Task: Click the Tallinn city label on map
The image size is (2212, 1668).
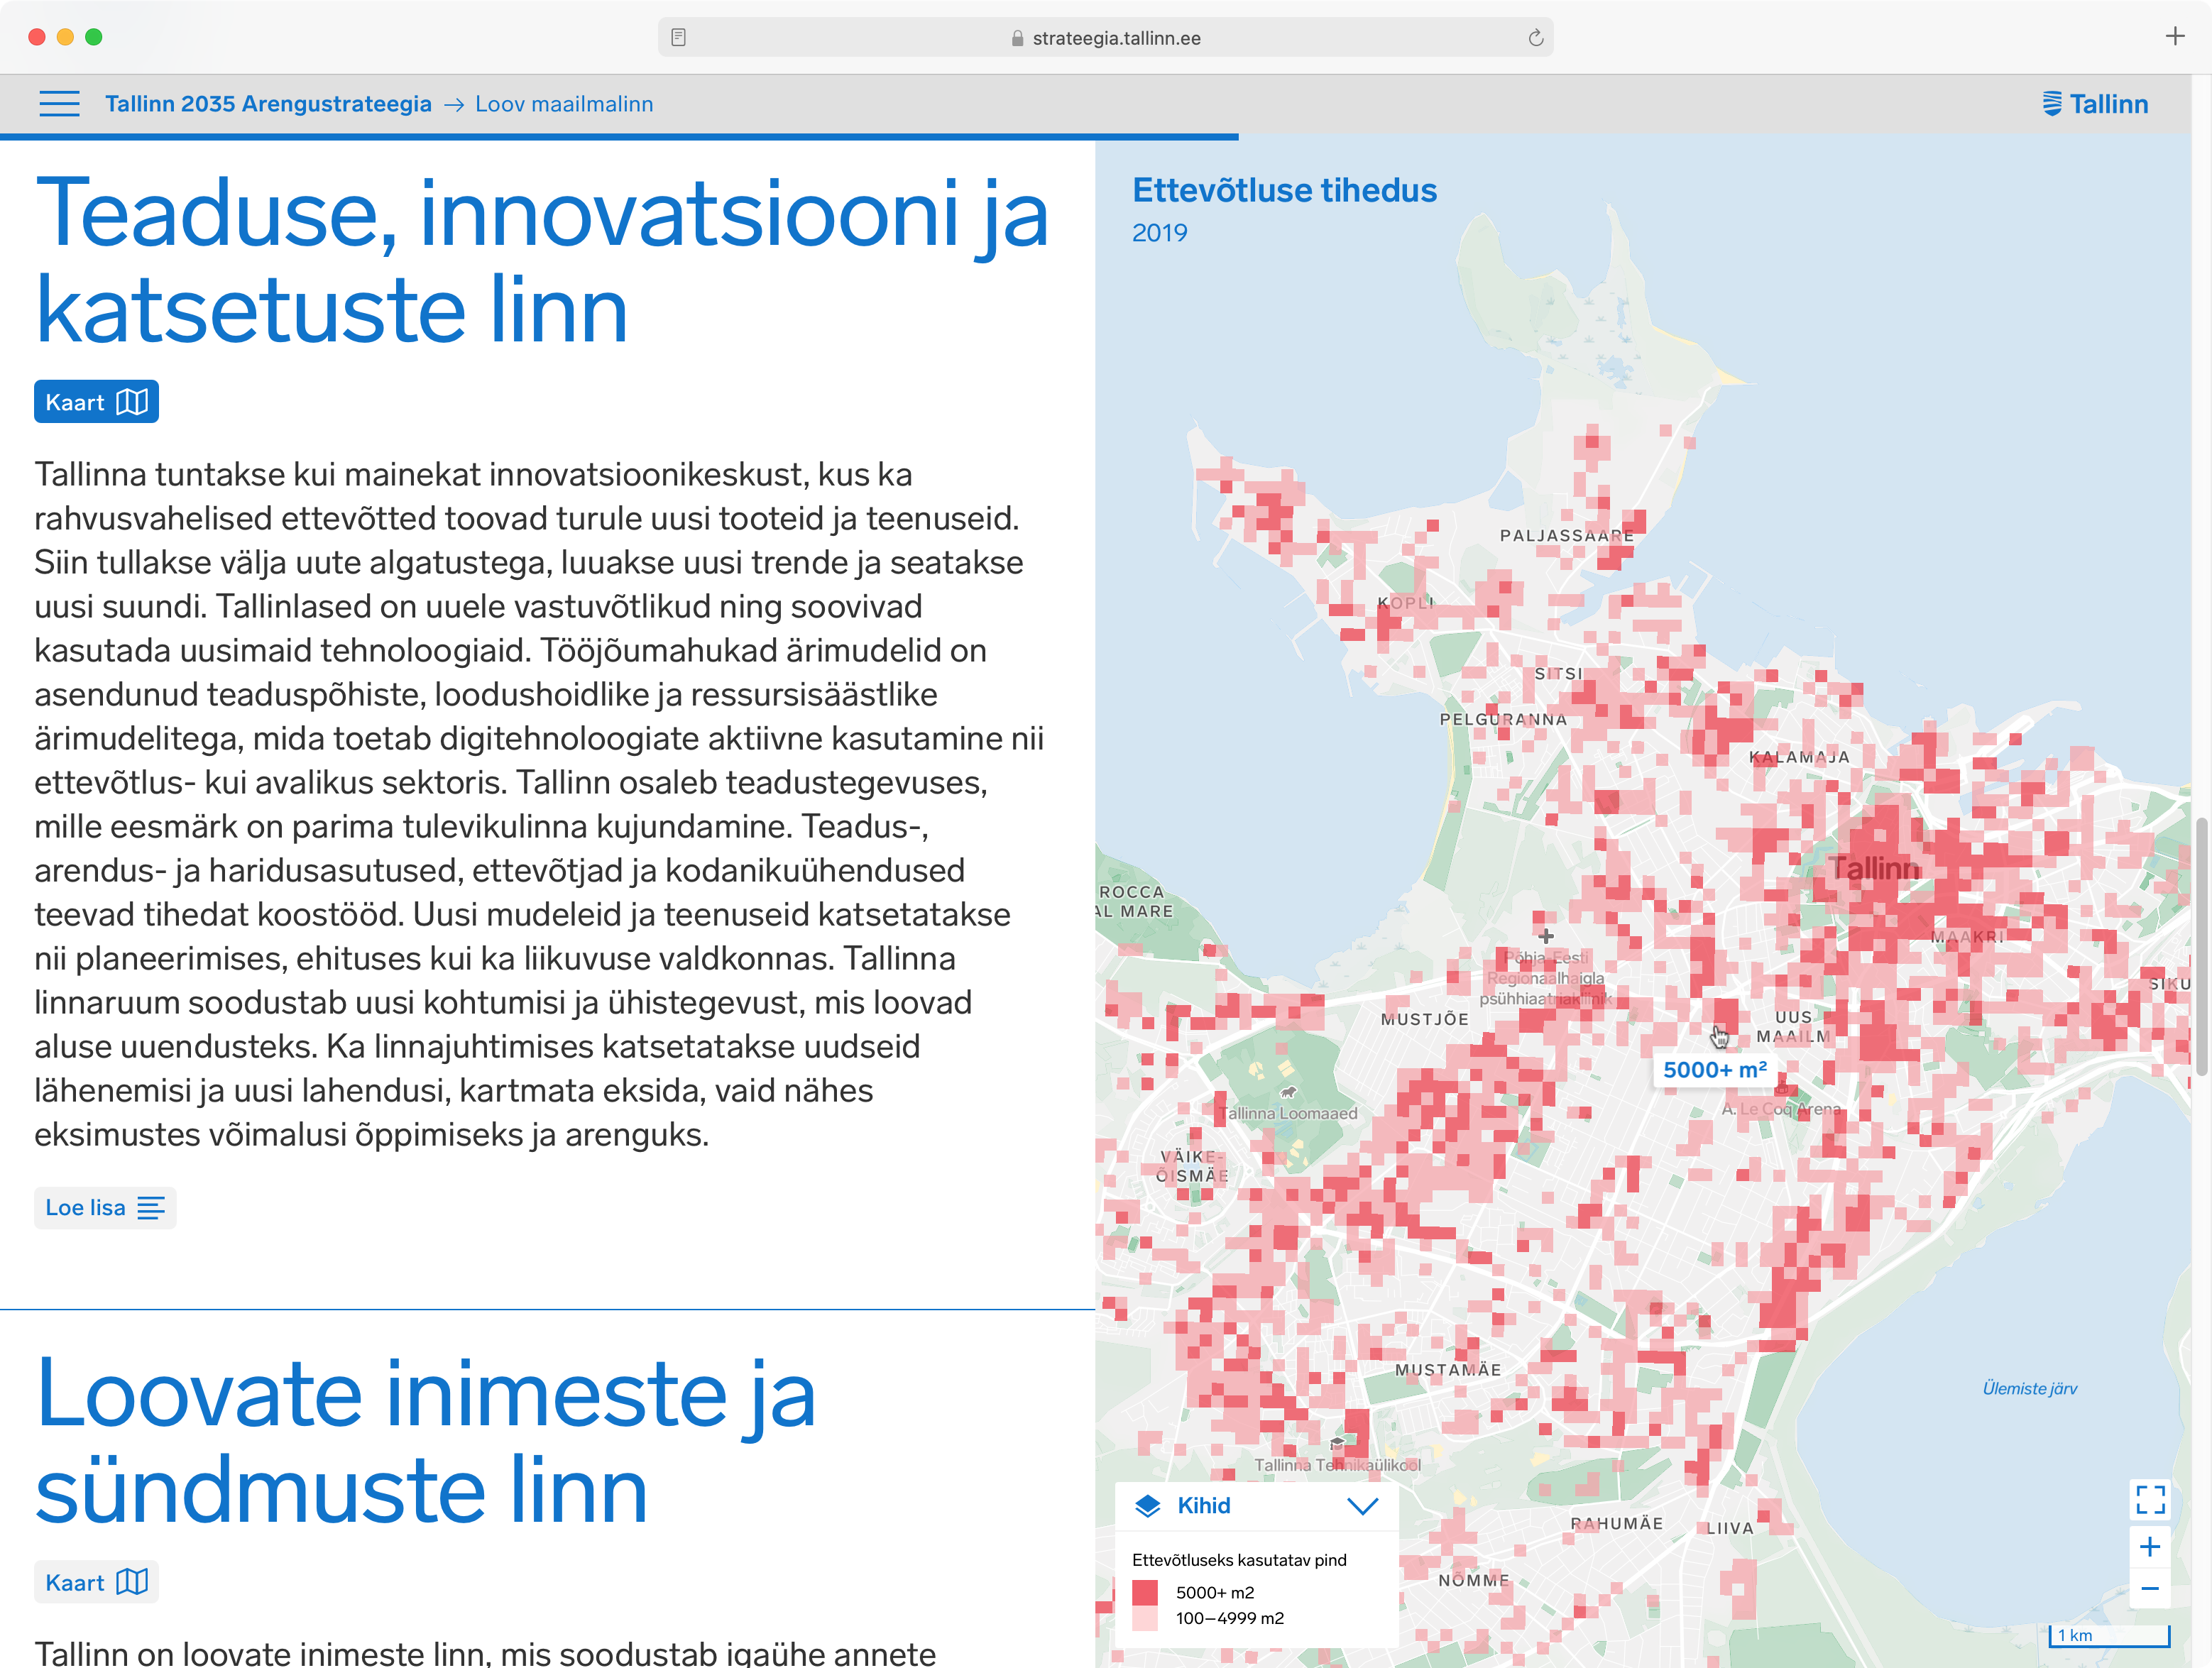Action: click(x=1874, y=869)
